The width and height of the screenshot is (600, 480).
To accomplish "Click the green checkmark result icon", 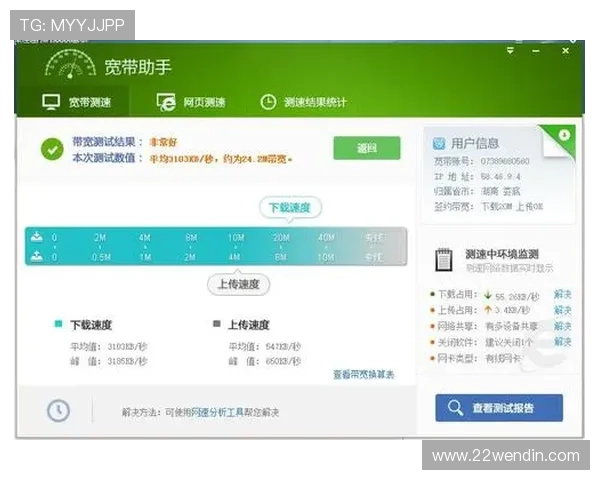I will [52, 149].
